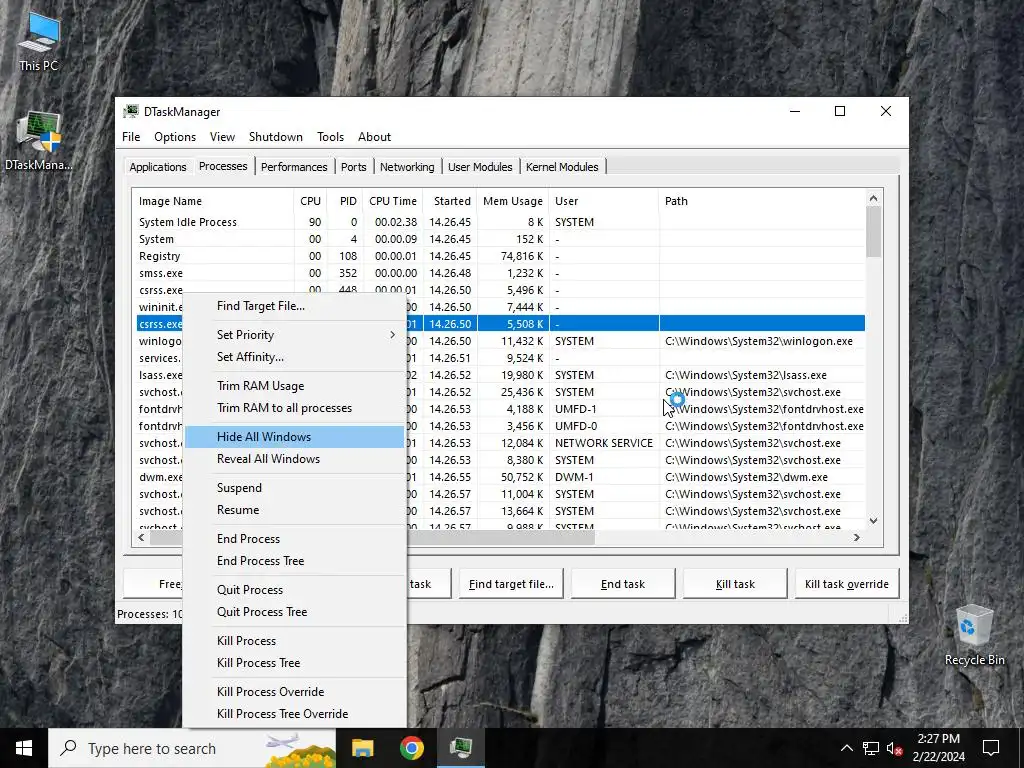Switch to the Performances tab
Screen dimensions: 1024x768
(294, 167)
